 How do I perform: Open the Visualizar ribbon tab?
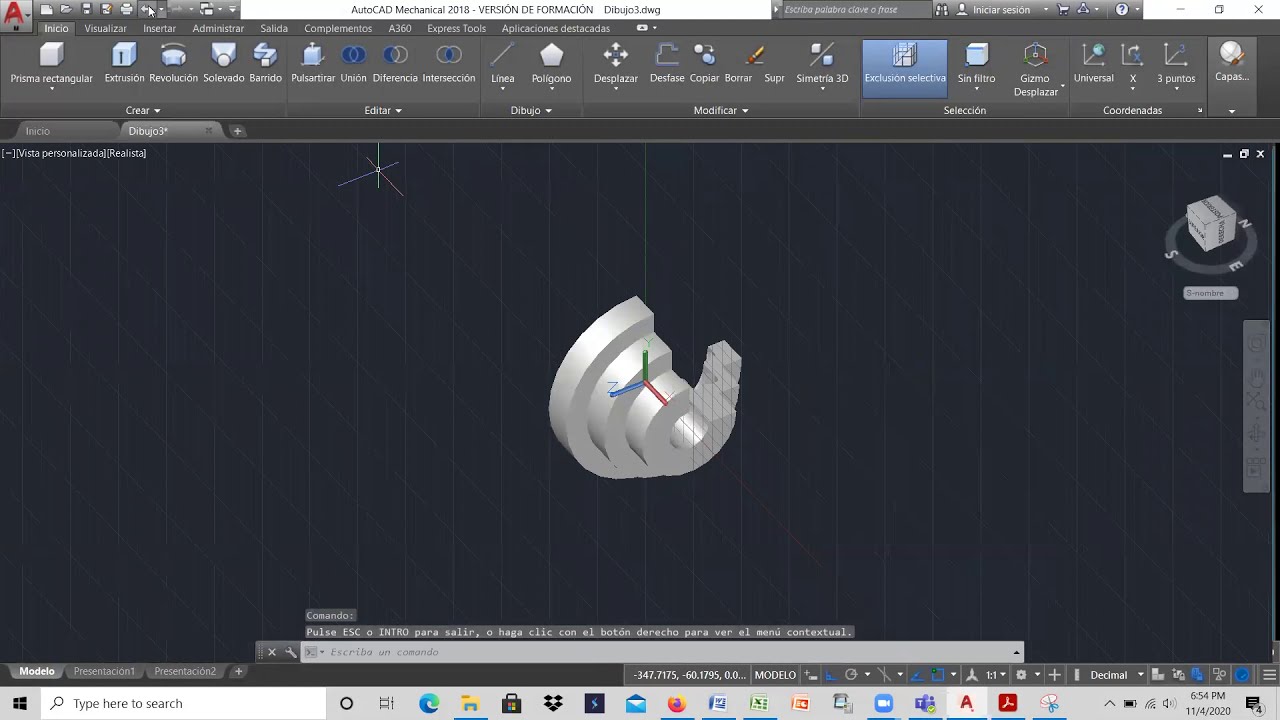pos(106,28)
